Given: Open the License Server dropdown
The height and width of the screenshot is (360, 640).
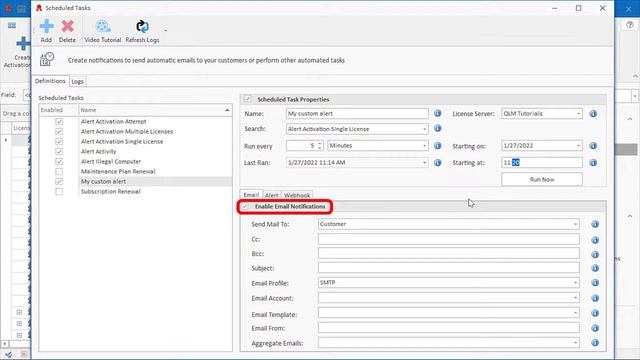Looking at the screenshot, I should point(579,113).
